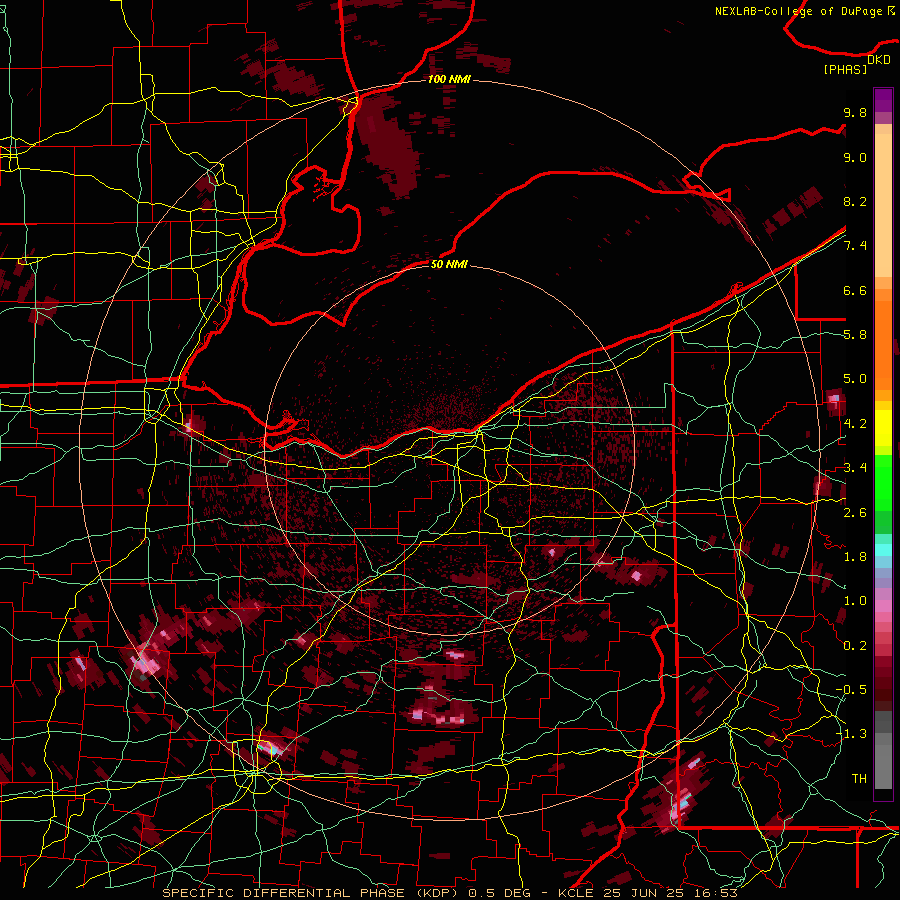900x900 pixels.
Task: Click the "TH" threshold label on the legend
Action: (859, 779)
